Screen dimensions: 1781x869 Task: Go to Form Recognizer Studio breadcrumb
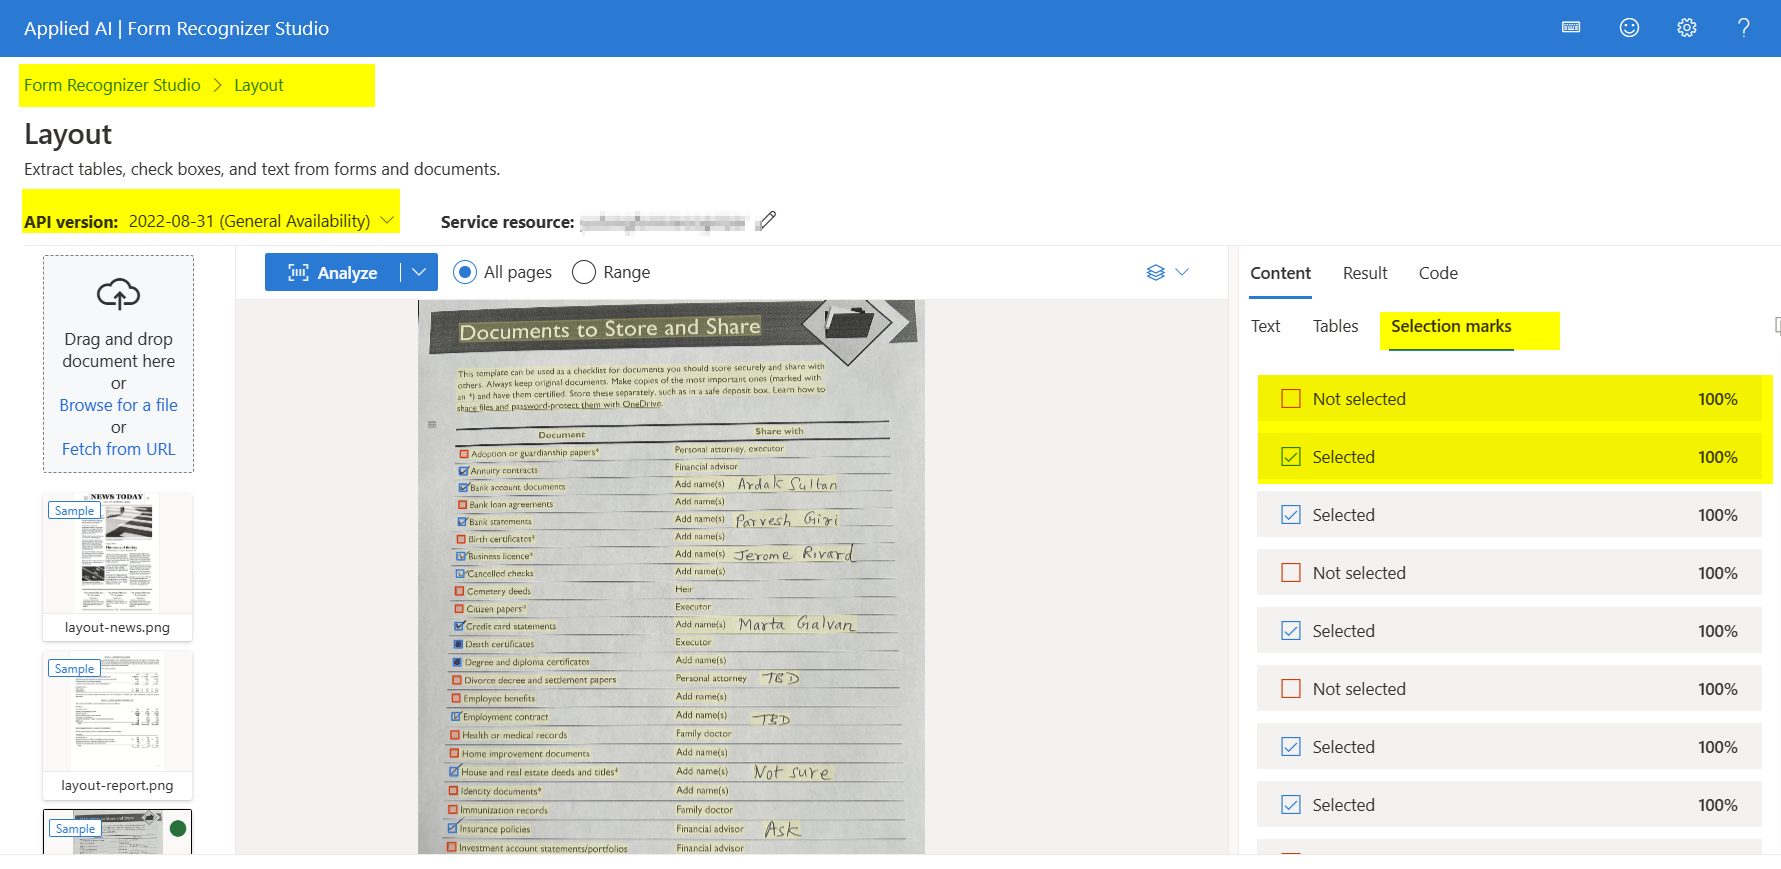point(112,85)
